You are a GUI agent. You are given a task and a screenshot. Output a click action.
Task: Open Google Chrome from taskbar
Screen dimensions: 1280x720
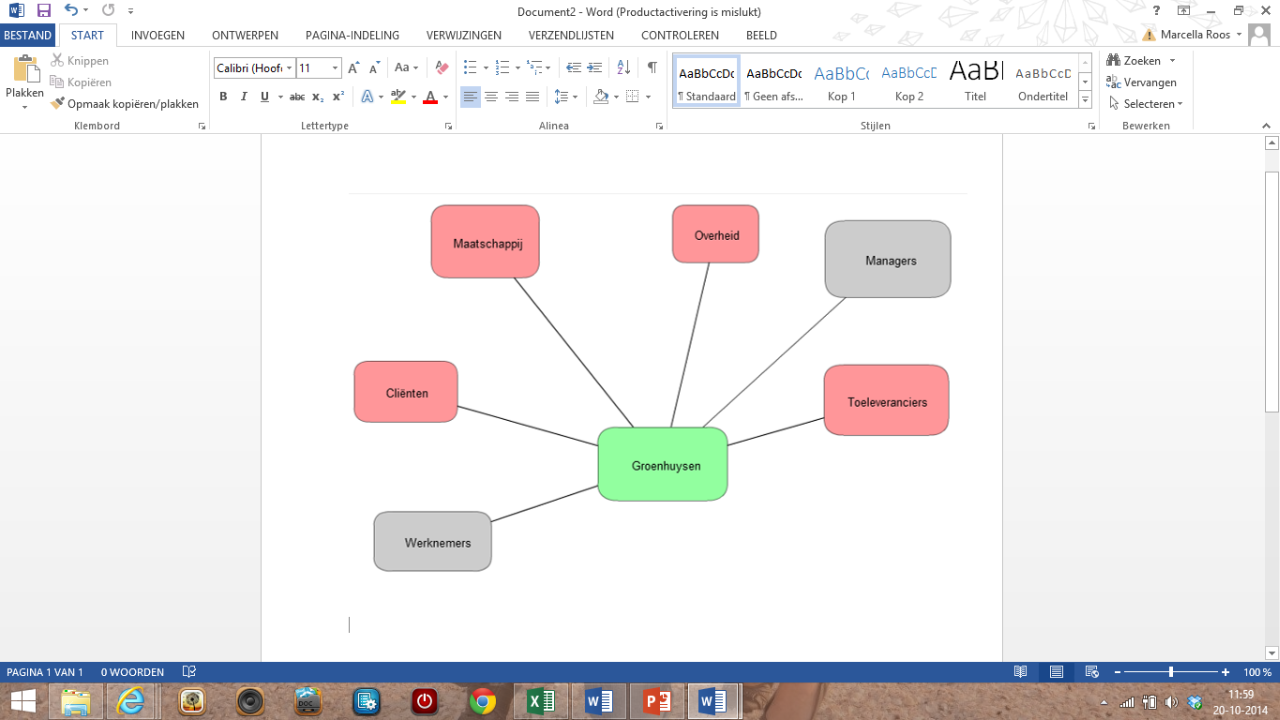(x=482, y=702)
